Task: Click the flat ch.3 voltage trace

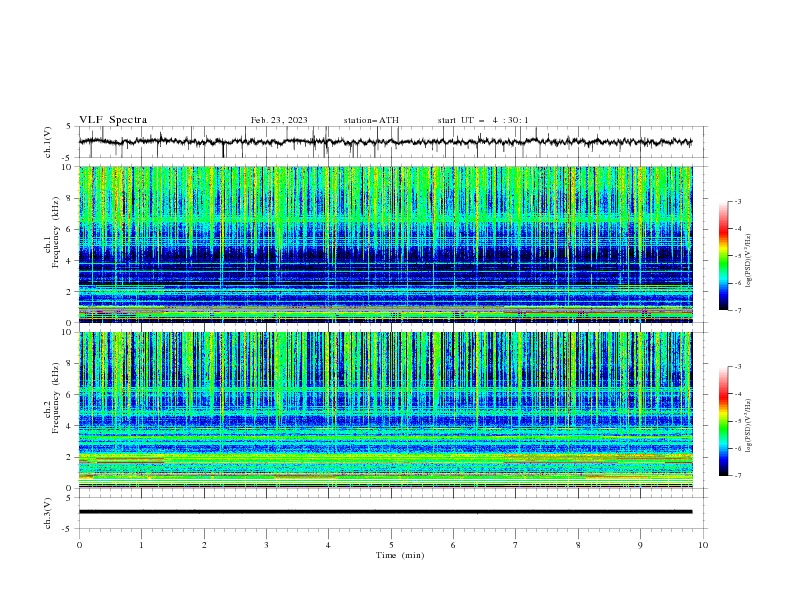Action: [385, 512]
